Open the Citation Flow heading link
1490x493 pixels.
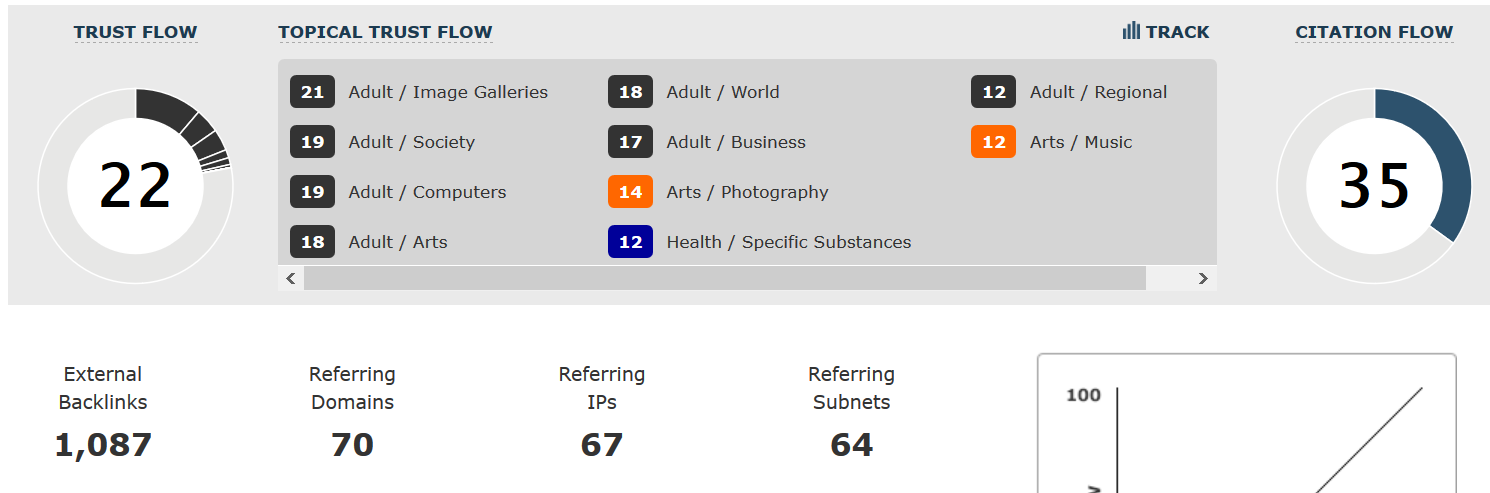coord(1374,32)
